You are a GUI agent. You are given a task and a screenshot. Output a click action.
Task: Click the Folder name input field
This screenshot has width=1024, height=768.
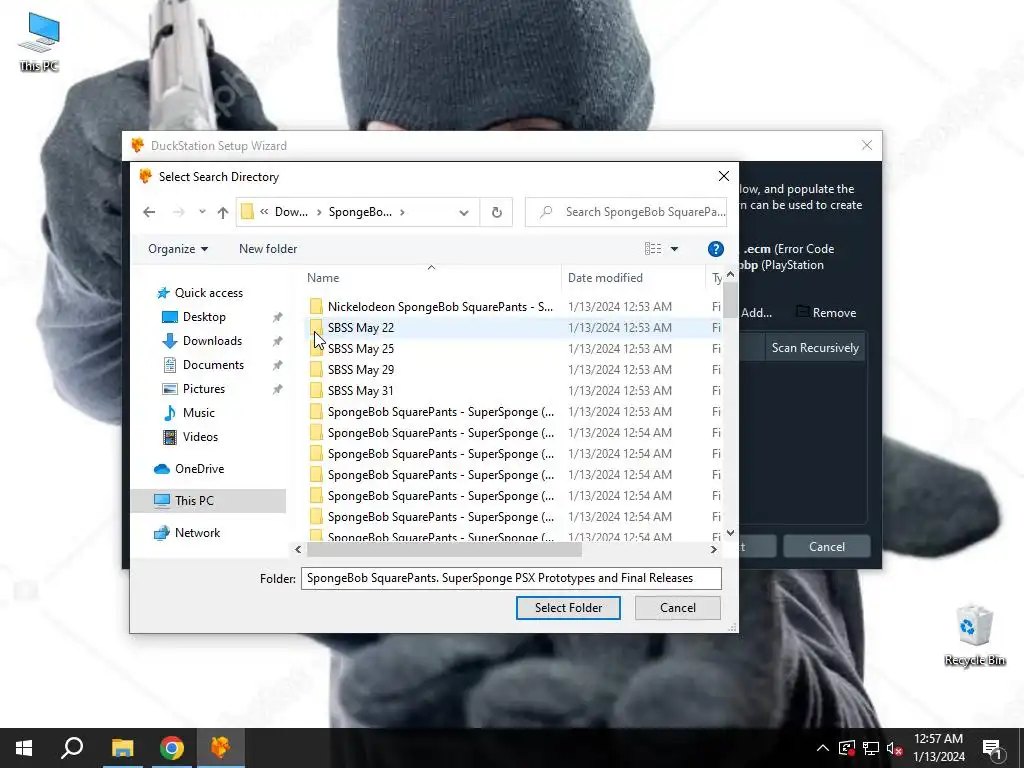511,578
